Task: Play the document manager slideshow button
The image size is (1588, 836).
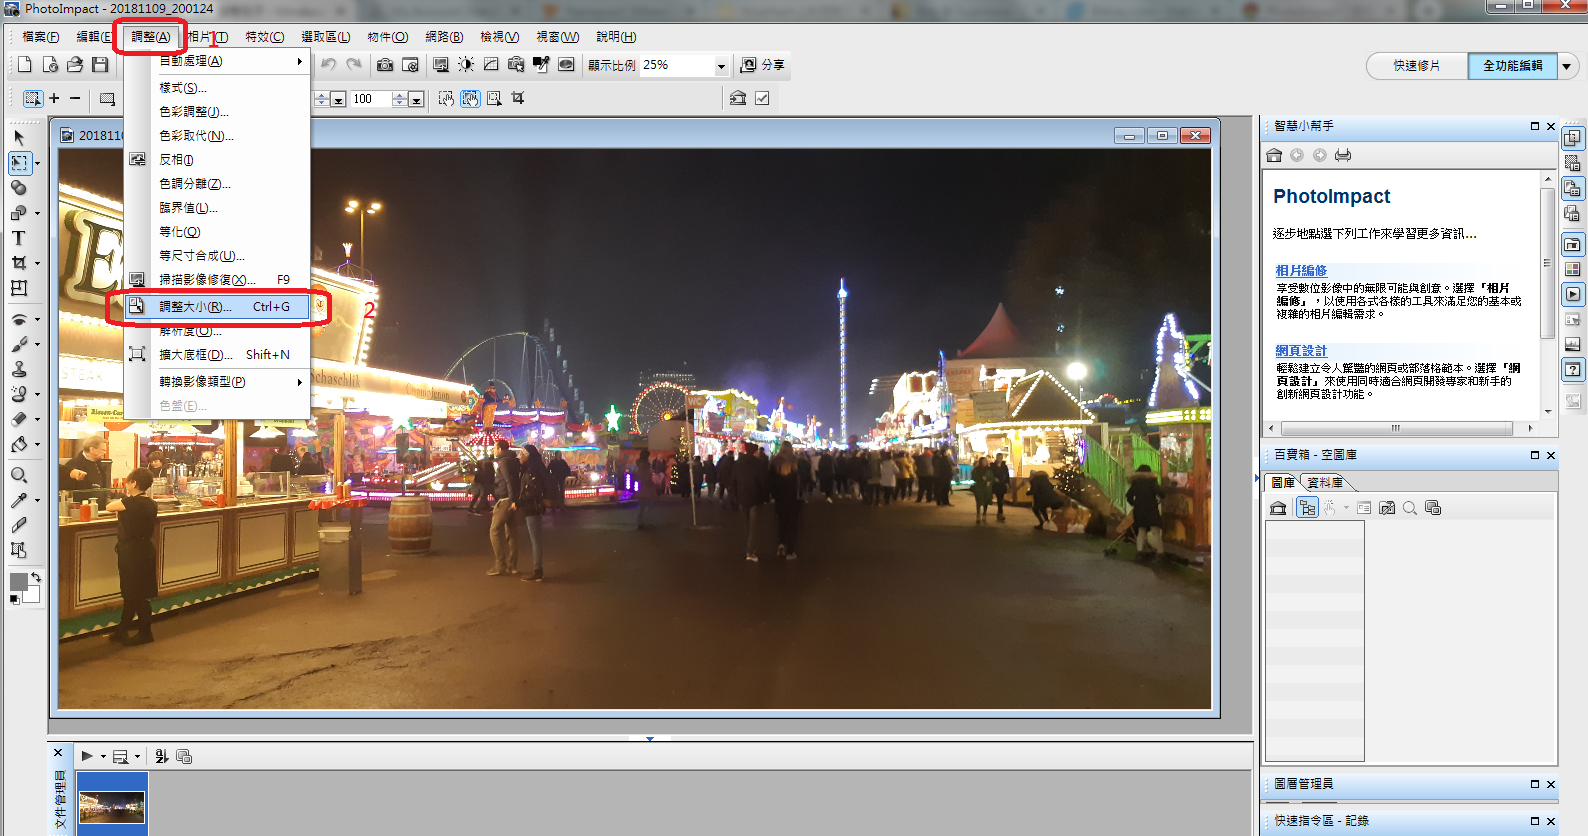Action: (x=87, y=757)
